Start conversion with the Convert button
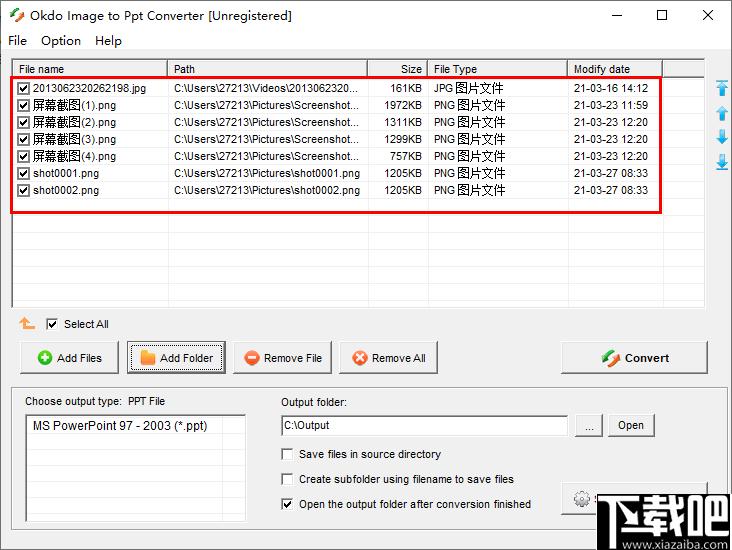732x550 pixels. pyautogui.click(x=634, y=358)
